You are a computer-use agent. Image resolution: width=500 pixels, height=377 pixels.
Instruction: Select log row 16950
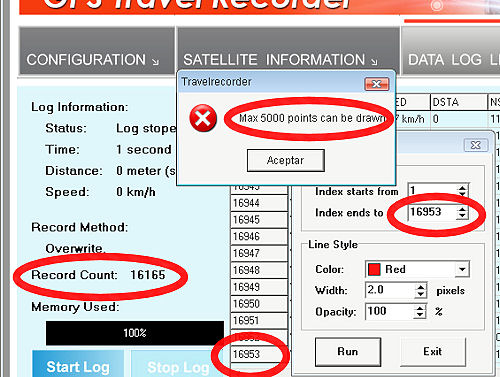(259, 304)
